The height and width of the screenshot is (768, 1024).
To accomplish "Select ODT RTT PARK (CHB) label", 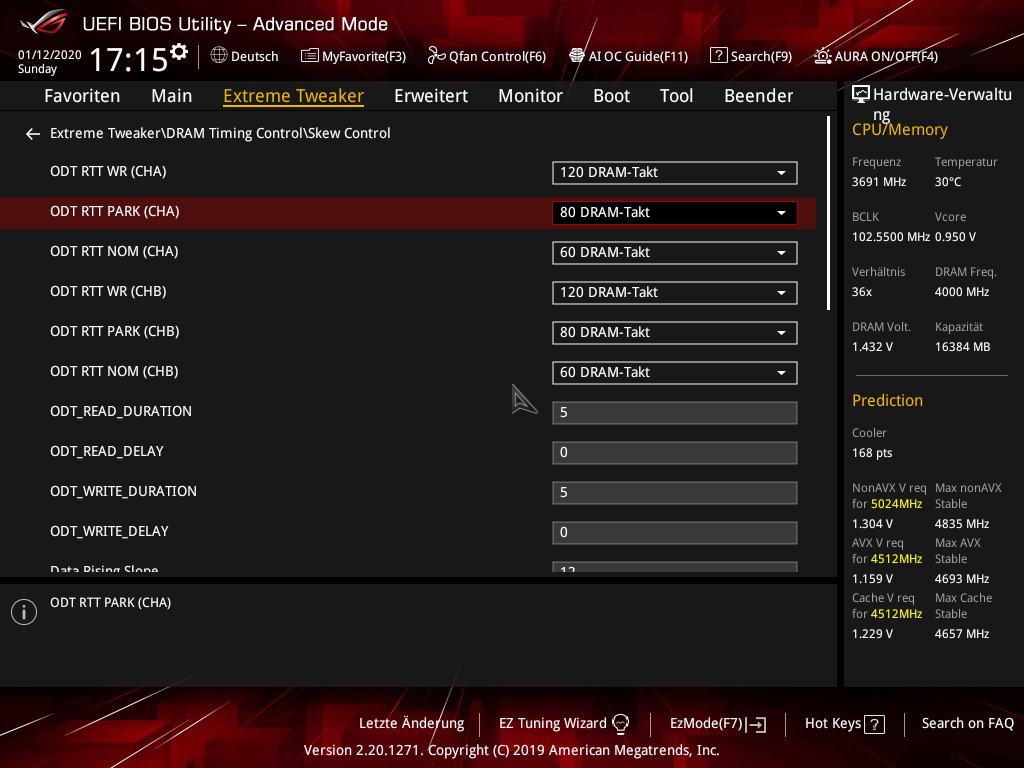I will point(115,331).
